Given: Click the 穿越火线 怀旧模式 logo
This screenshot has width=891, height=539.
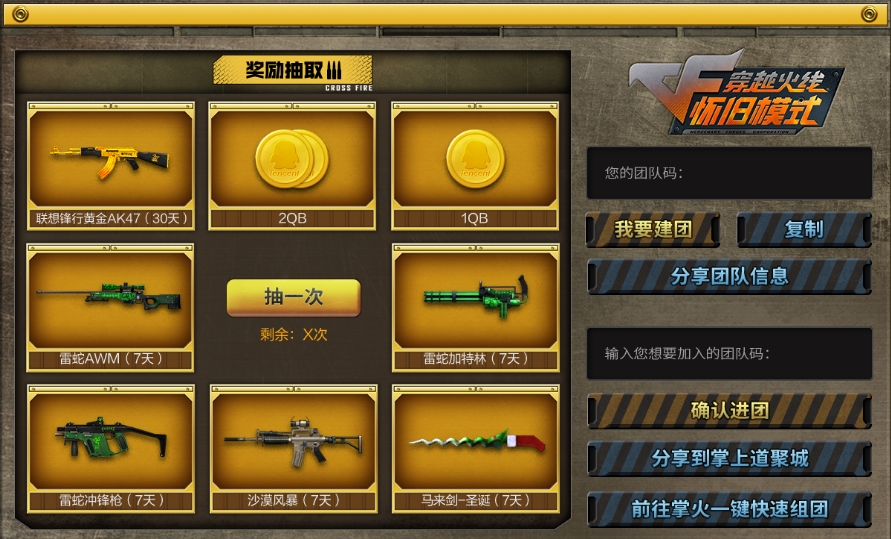Looking at the screenshot, I should (735, 93).
